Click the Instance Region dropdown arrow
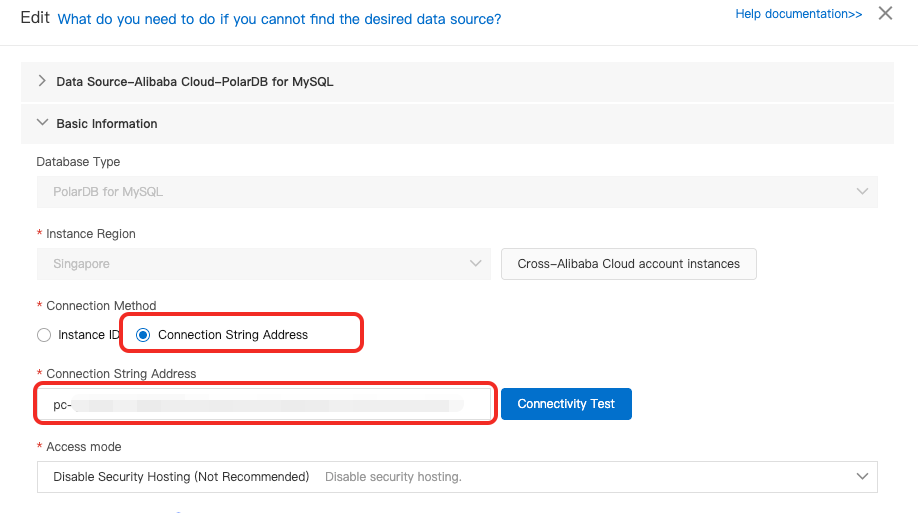Image resolution: width=919 pixels, height=513 pixels. [475, 264]
